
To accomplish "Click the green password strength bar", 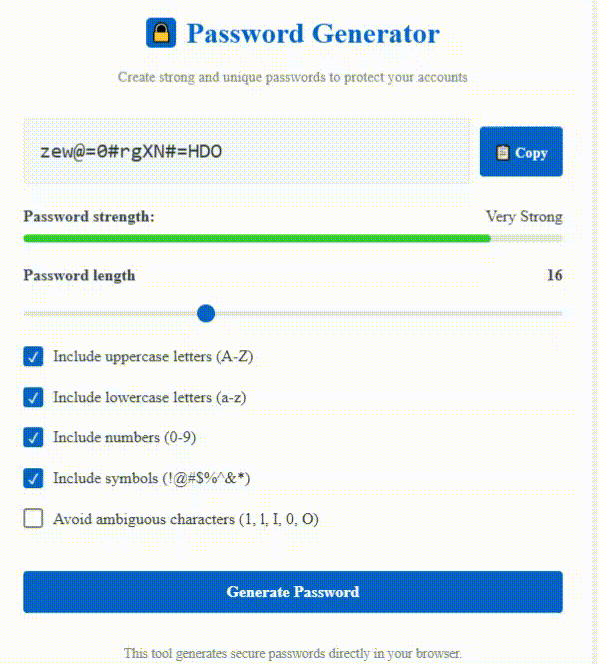I will point(257,238).
